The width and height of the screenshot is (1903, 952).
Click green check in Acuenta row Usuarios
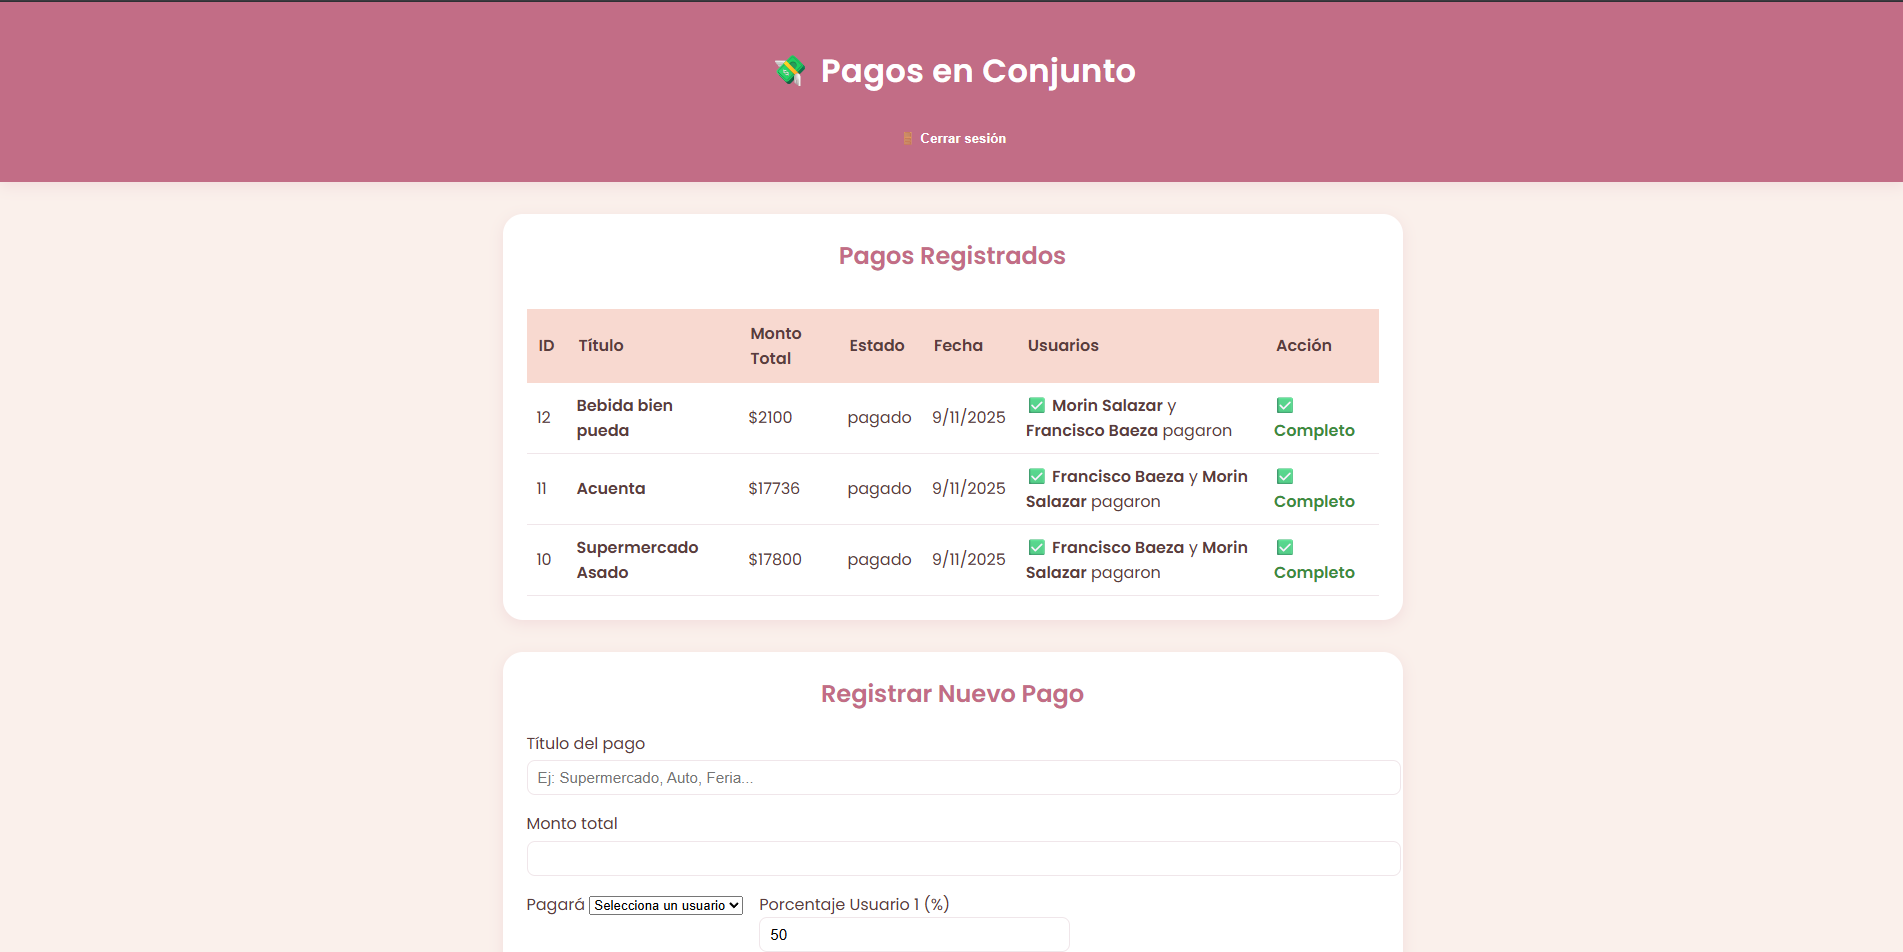[x=1037, y=477]
